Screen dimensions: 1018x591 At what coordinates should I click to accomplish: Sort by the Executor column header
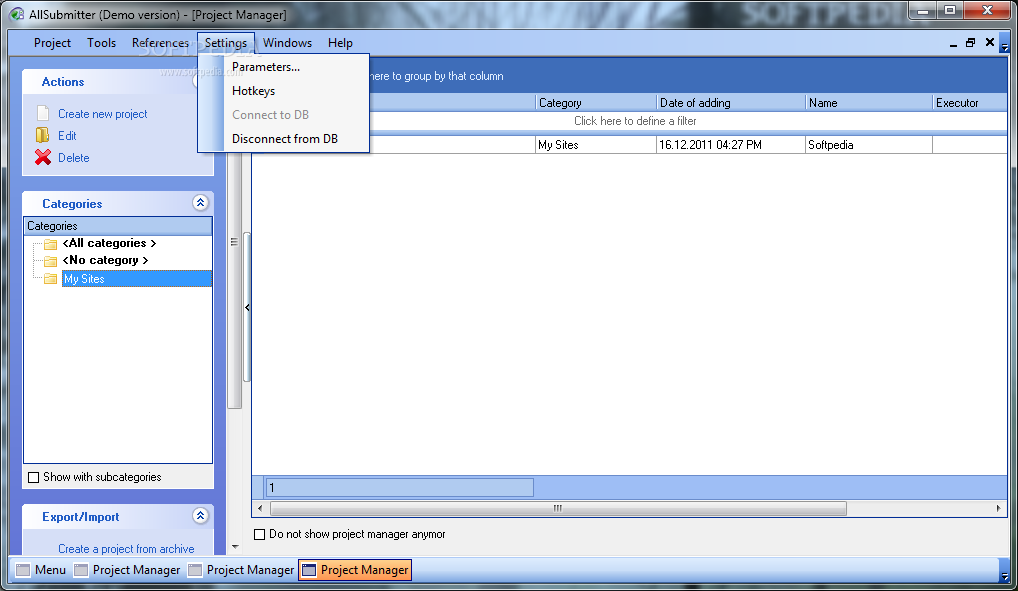(x=970, y=103)
